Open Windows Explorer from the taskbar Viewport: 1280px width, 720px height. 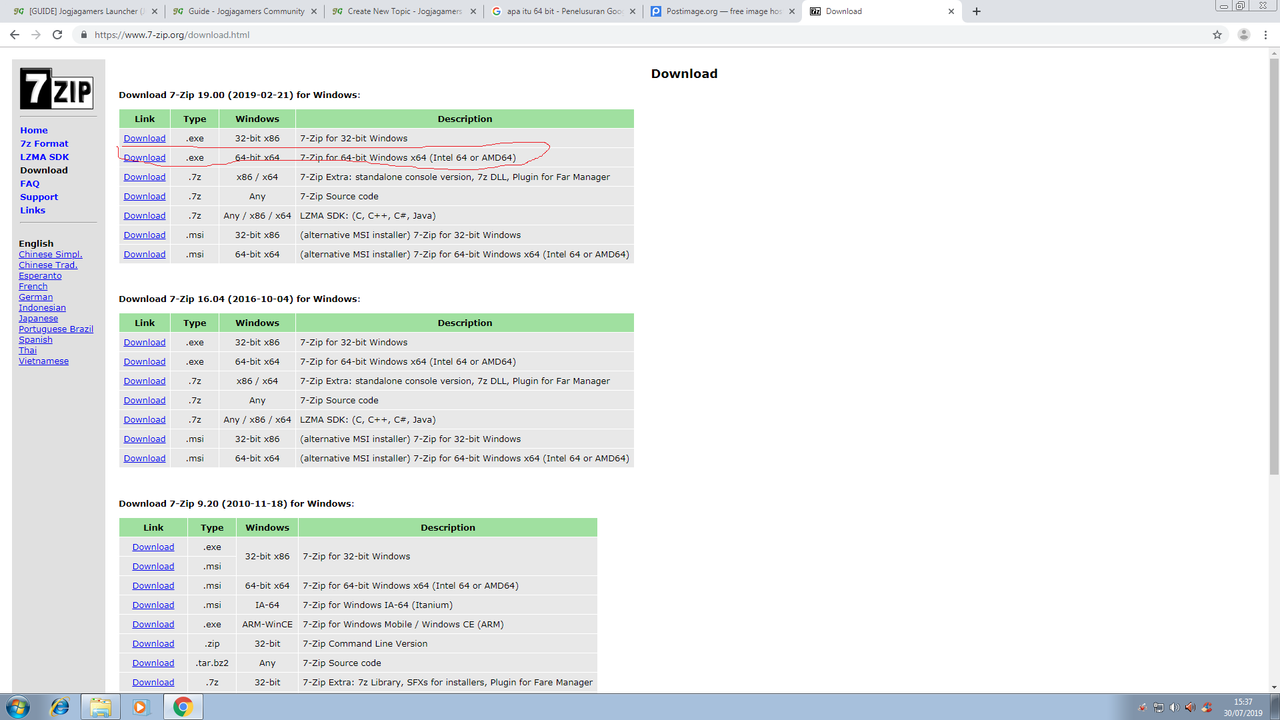(101, 707)
